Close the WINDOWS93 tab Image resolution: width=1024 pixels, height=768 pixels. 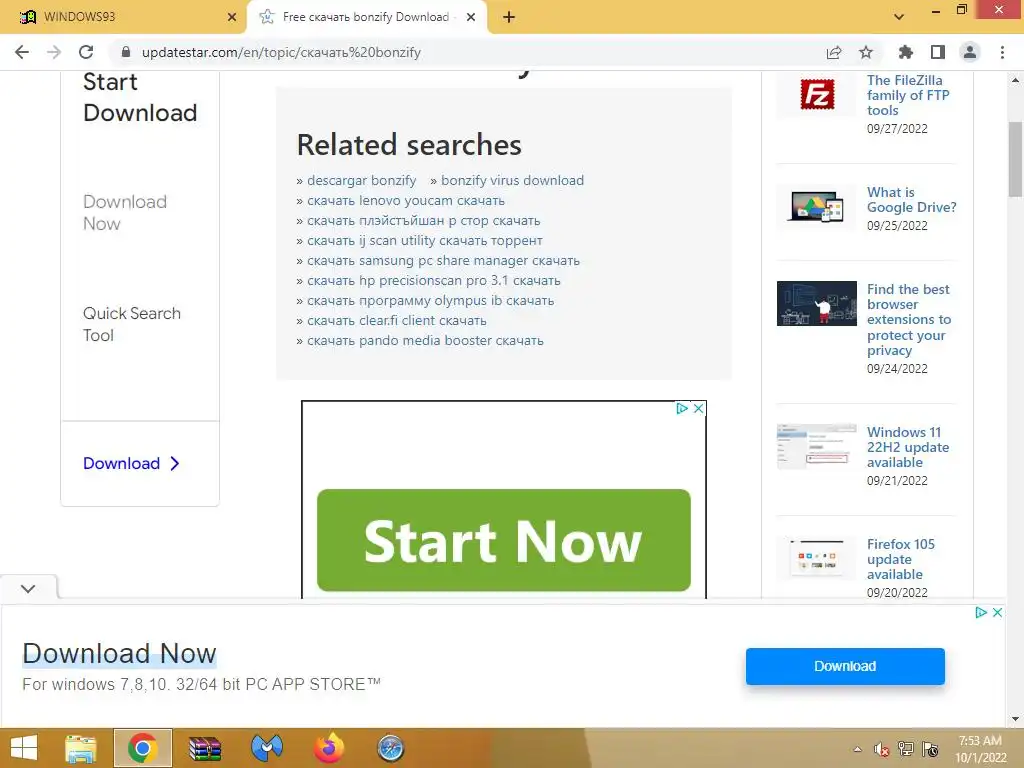pos(232,17)
